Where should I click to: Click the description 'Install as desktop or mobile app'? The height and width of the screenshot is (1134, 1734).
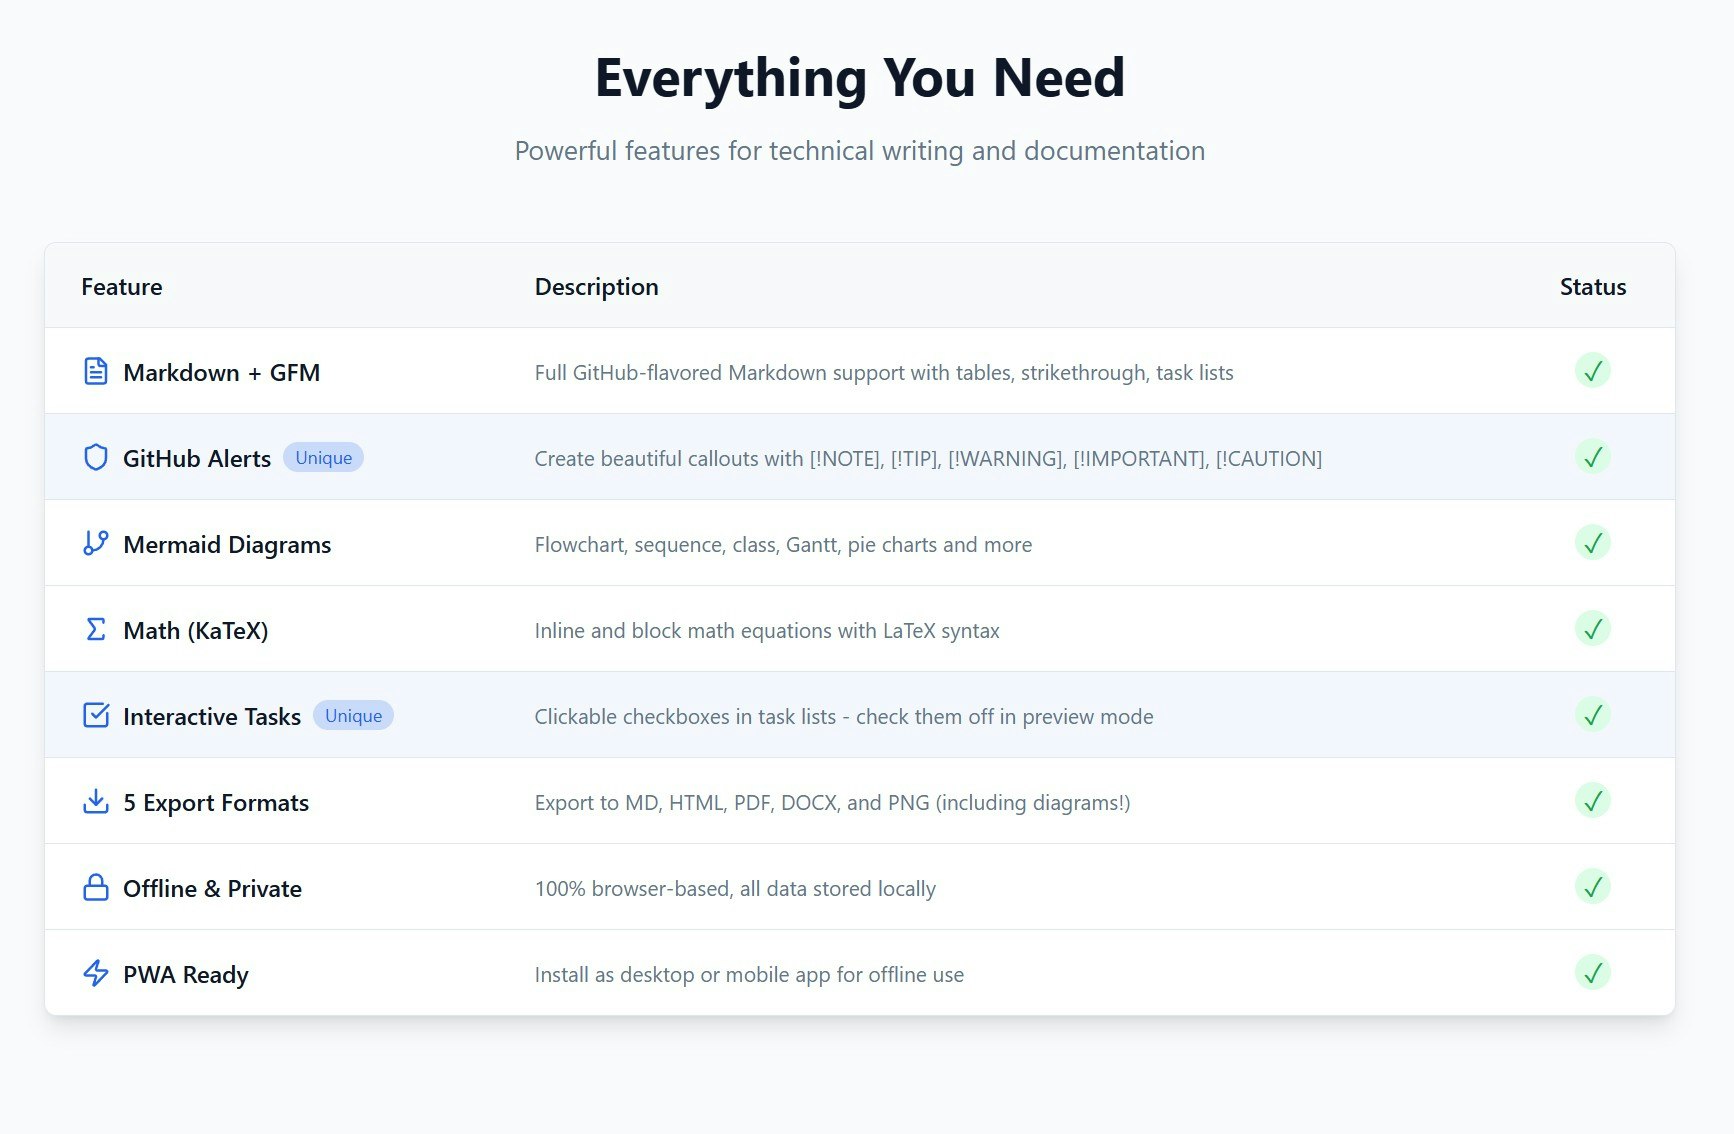(x=749, y=975)
